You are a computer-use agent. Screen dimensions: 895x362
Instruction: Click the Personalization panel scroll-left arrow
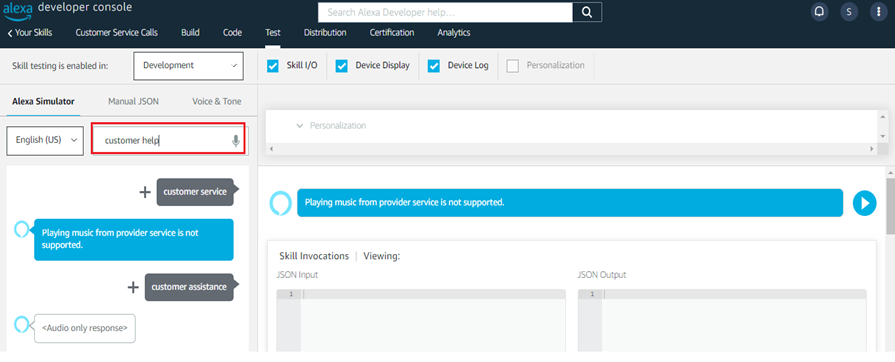coord(271,149)
